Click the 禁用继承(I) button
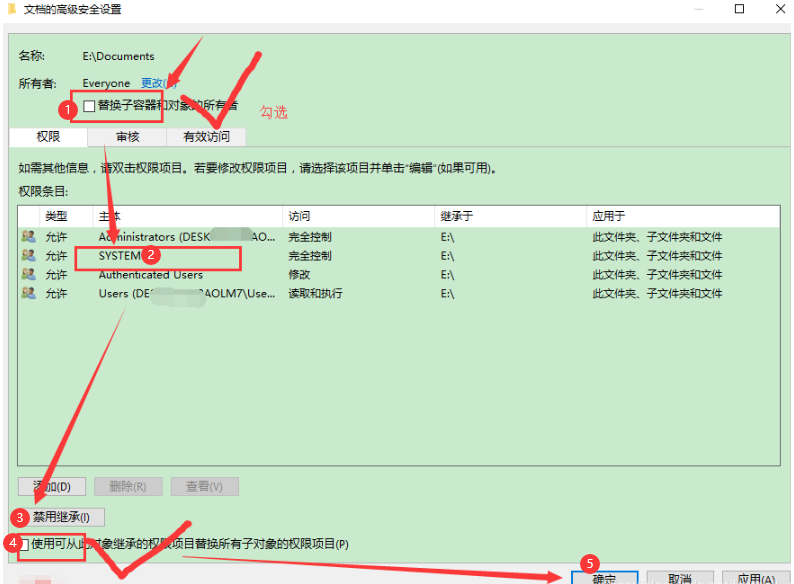The height and width of the screenshot is (584, 794). pos(61,517)
